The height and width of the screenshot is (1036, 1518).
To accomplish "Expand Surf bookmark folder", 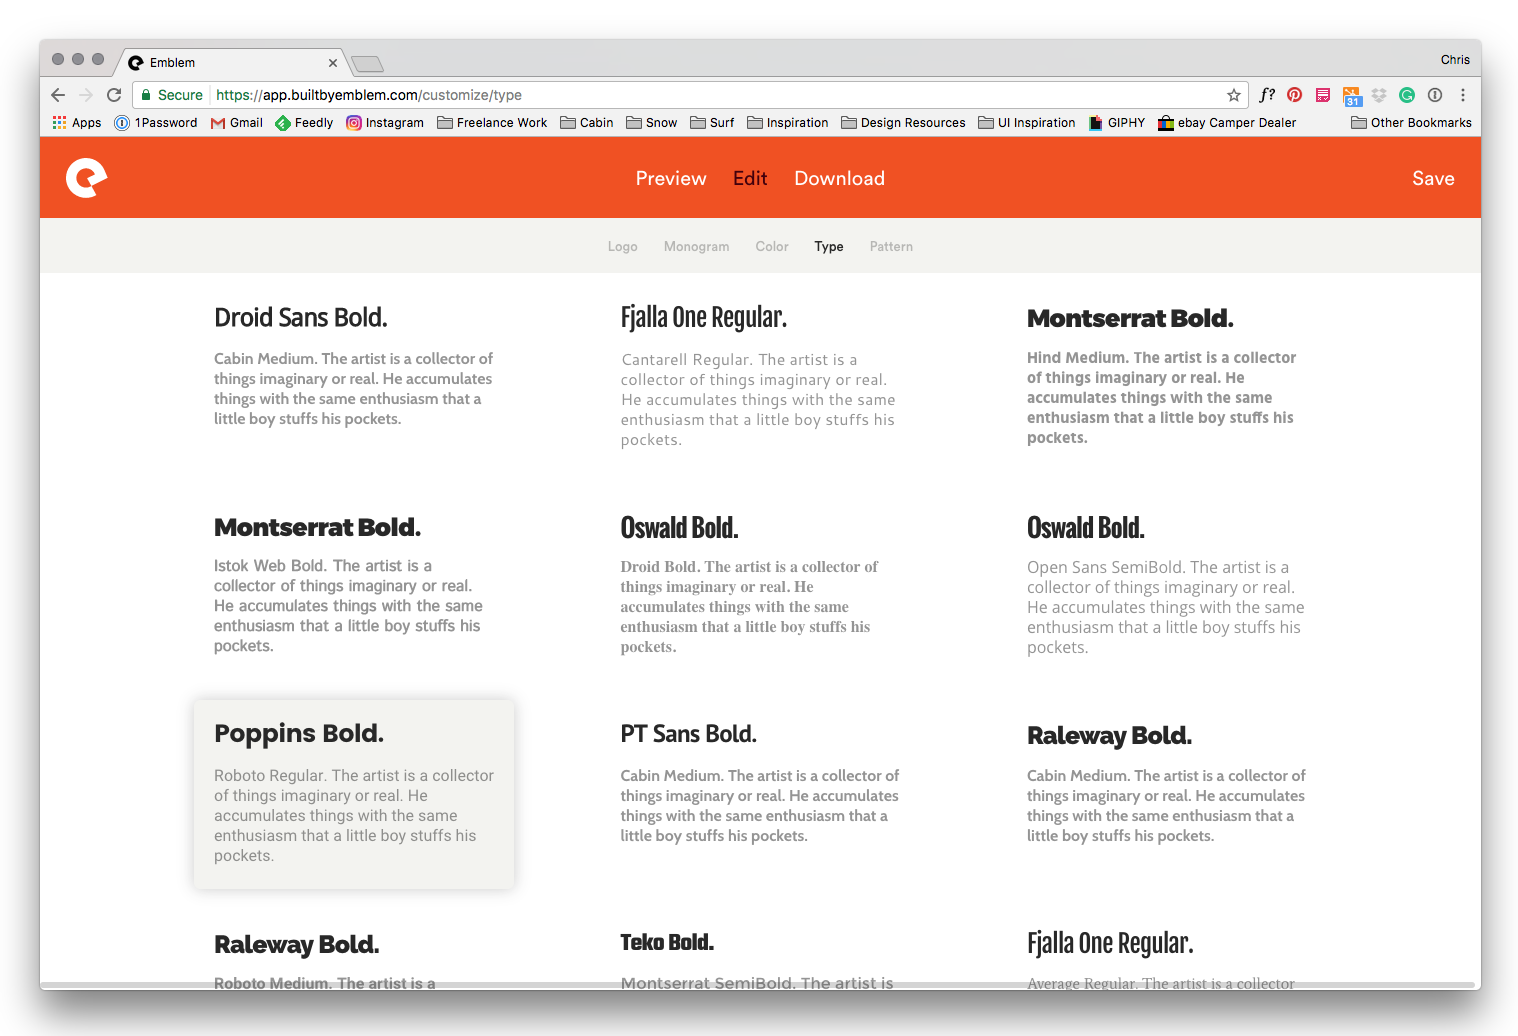I will [x=712, y=123].
